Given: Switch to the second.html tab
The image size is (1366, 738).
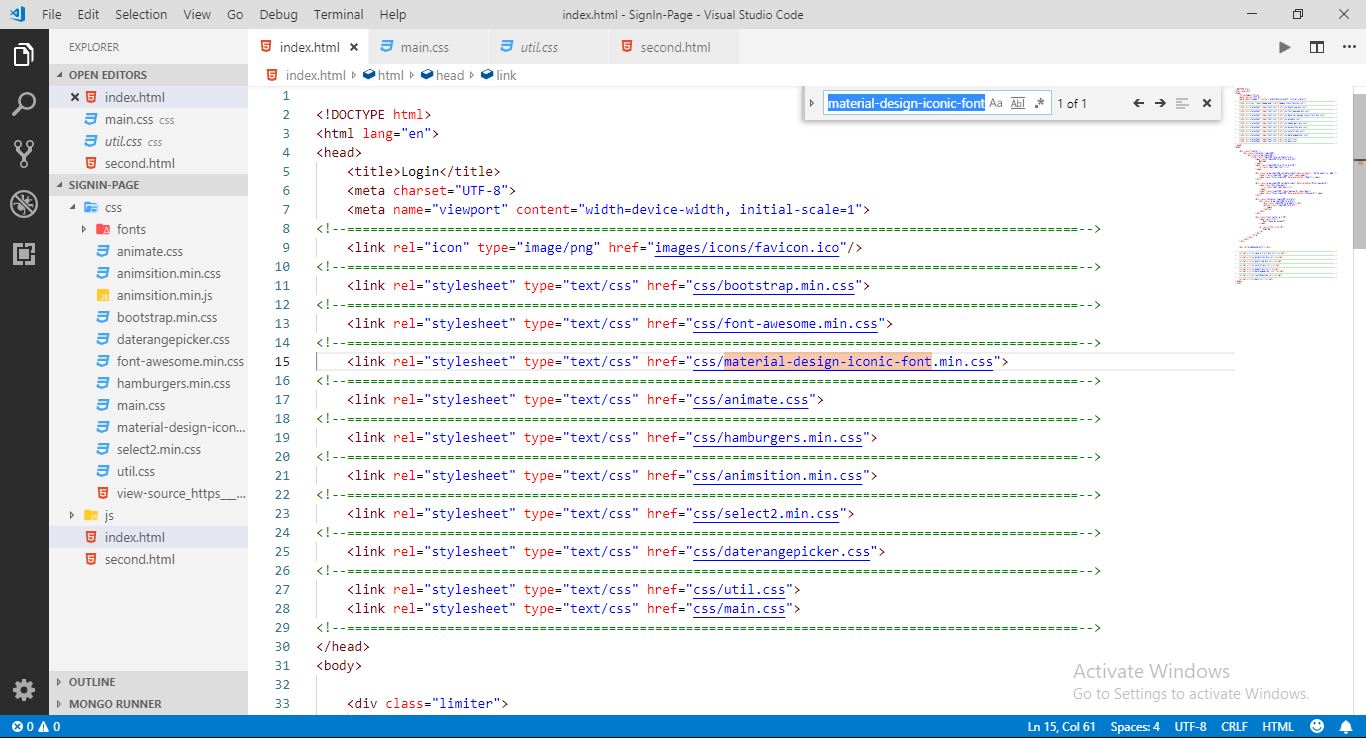Looking at the screenshot, I should pos(675,47).
